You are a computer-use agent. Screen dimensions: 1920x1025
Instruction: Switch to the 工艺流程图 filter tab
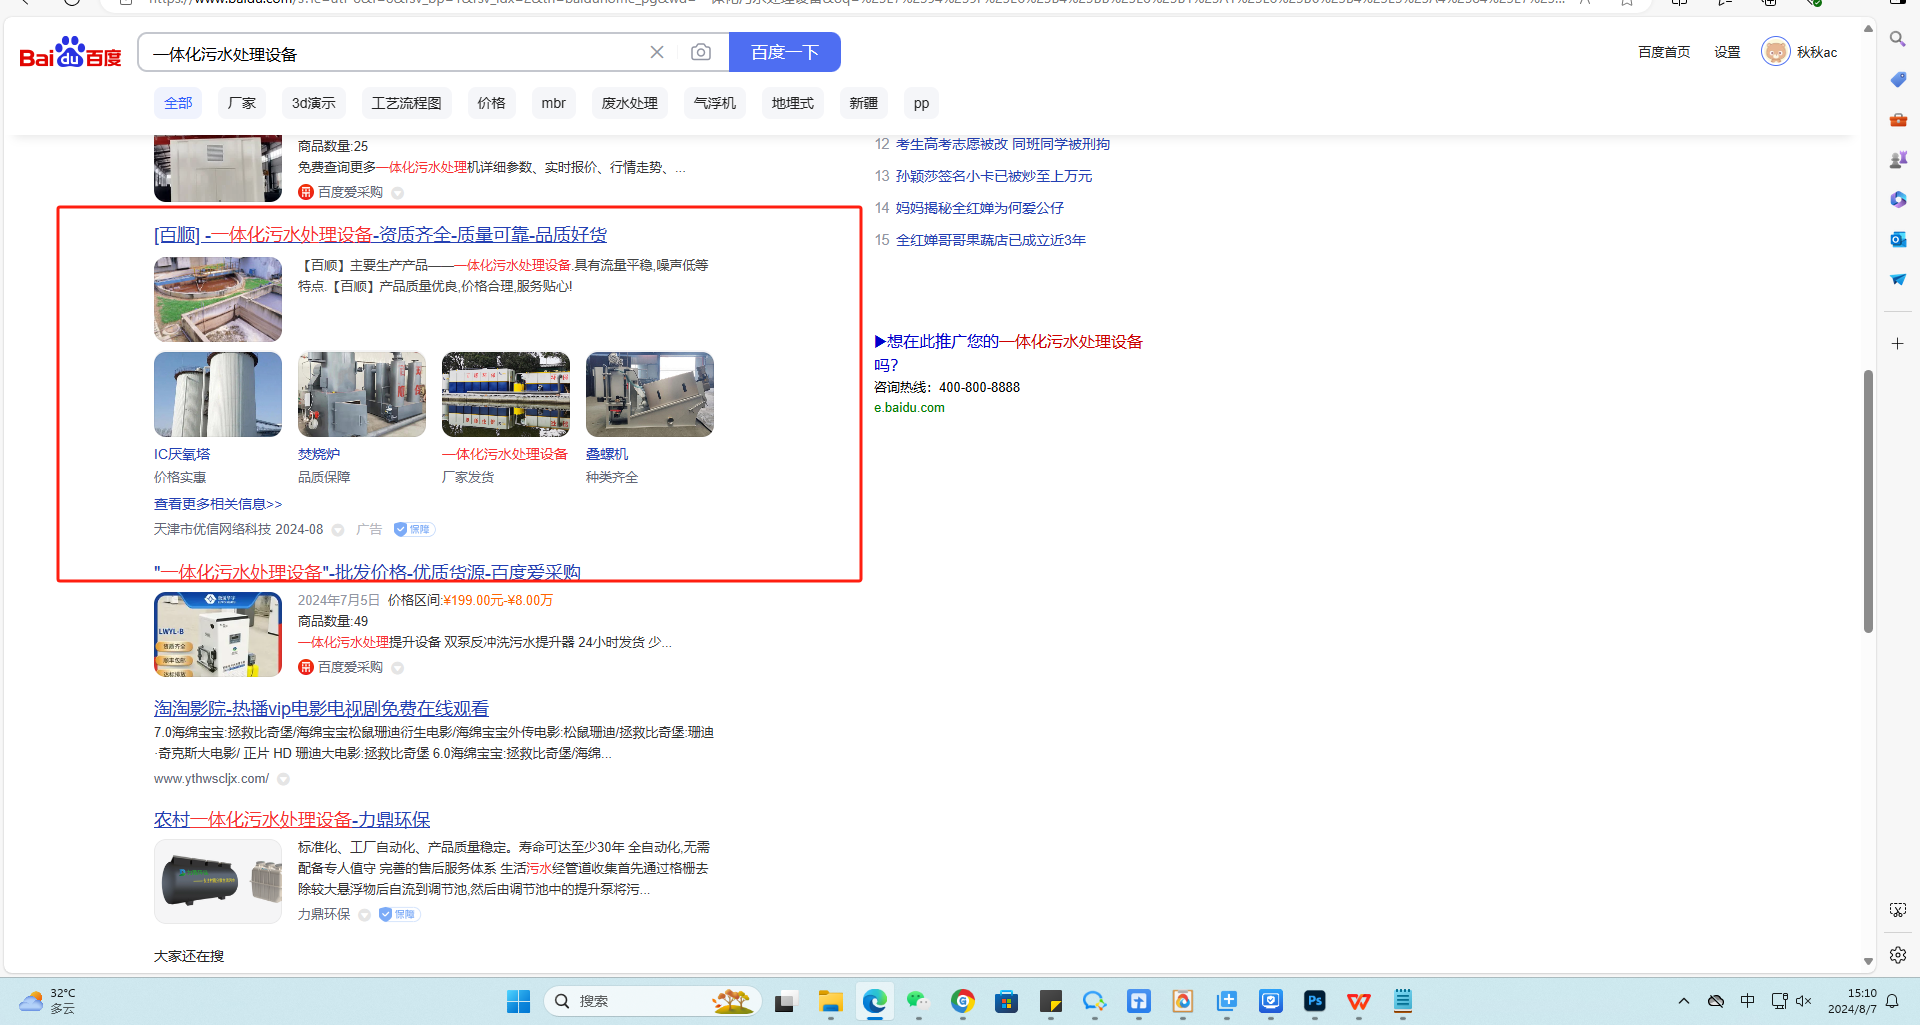coord(406,103)
